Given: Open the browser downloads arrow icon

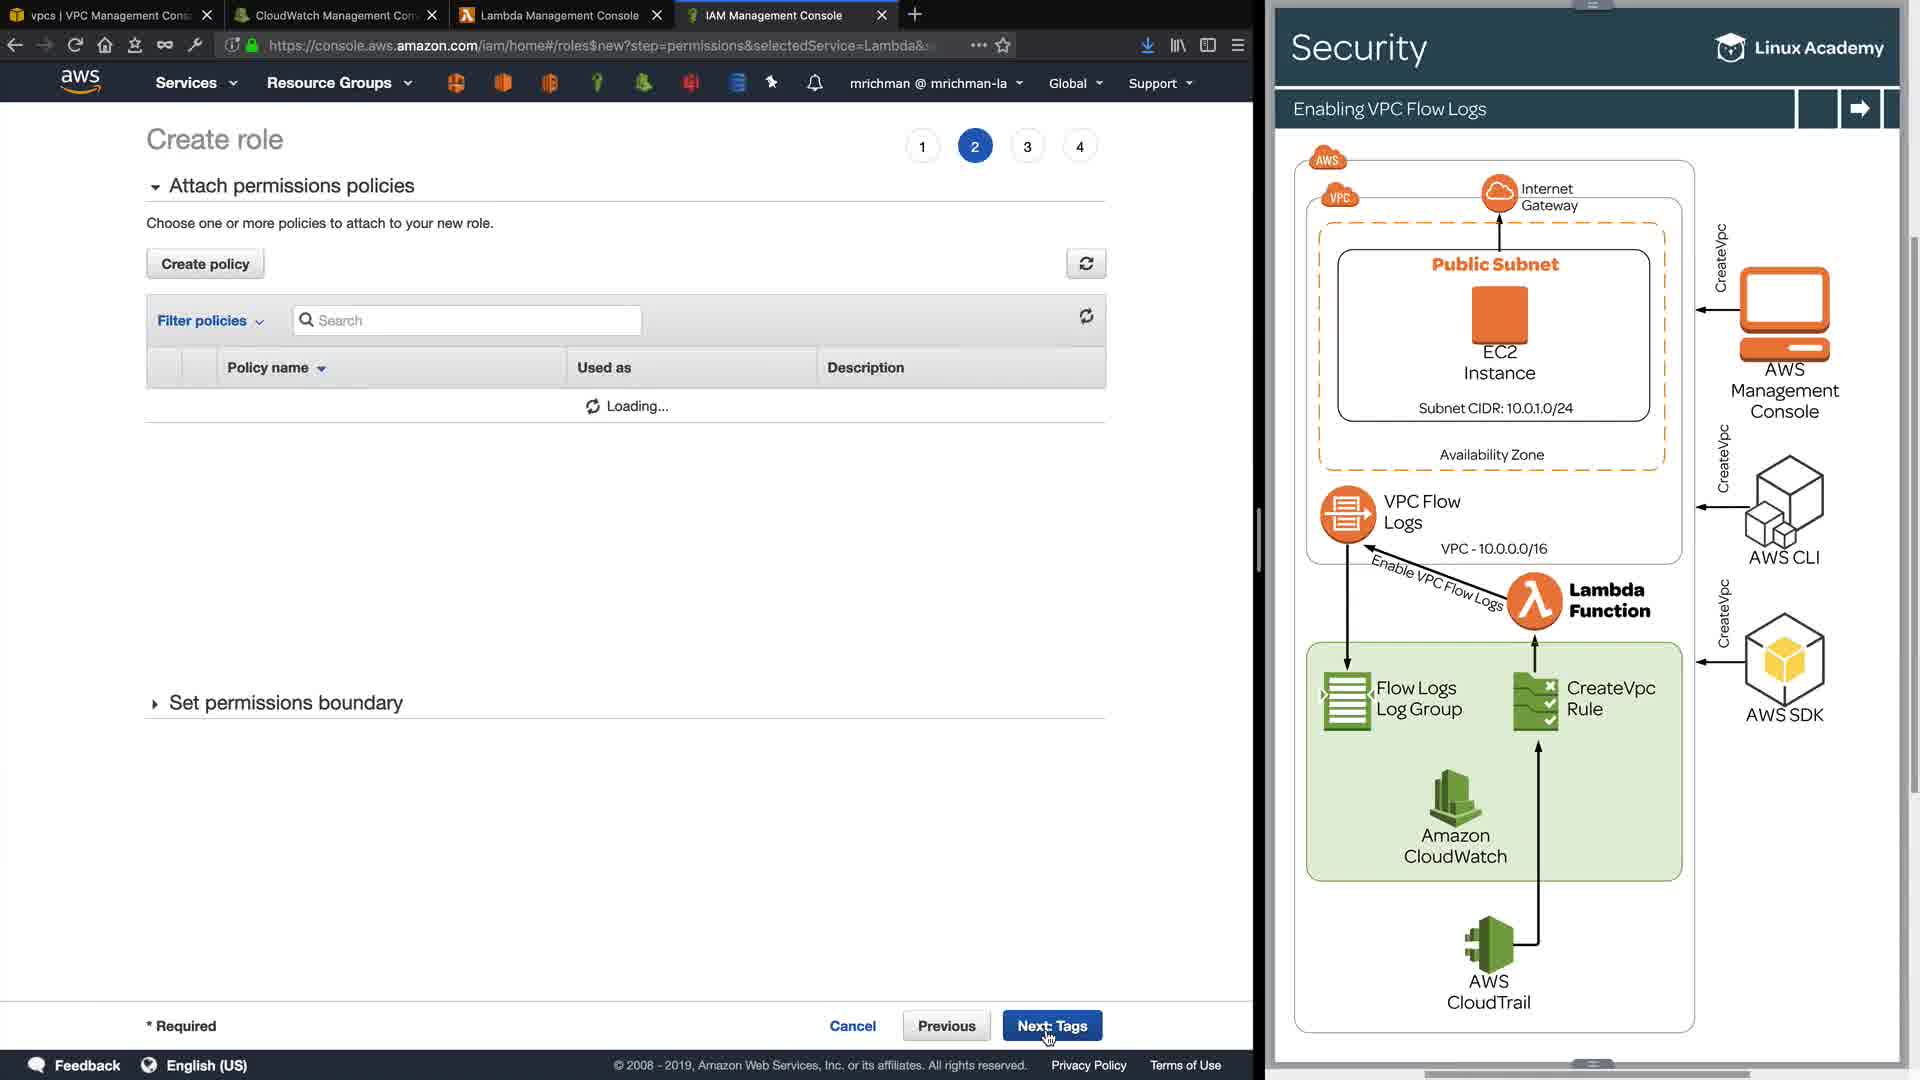Looking at the screenshot, I should [x=1147, y=45].
